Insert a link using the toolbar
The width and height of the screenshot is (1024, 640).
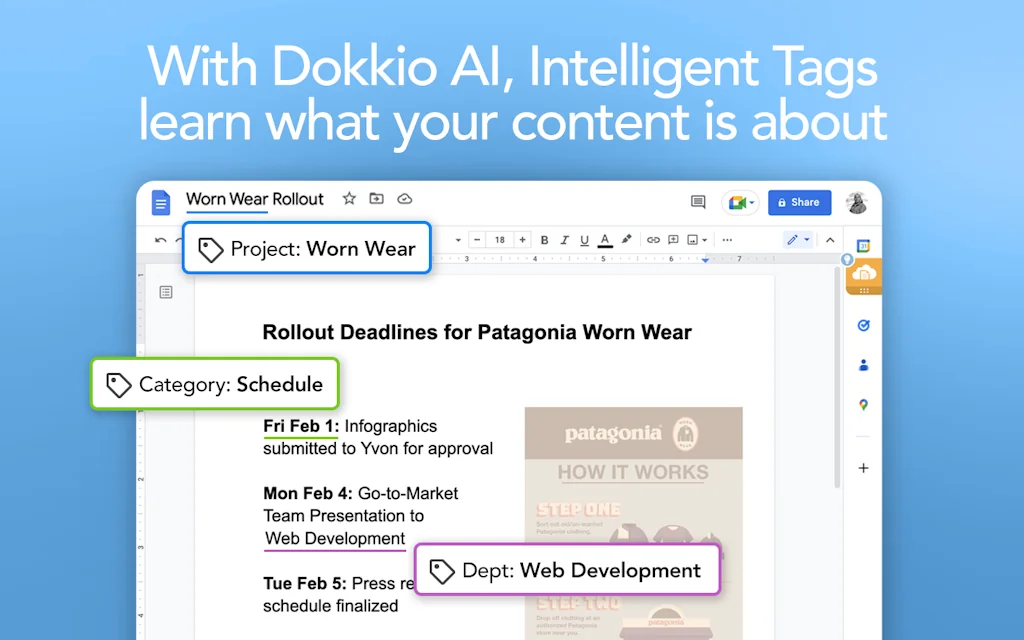tap(653, 239)
